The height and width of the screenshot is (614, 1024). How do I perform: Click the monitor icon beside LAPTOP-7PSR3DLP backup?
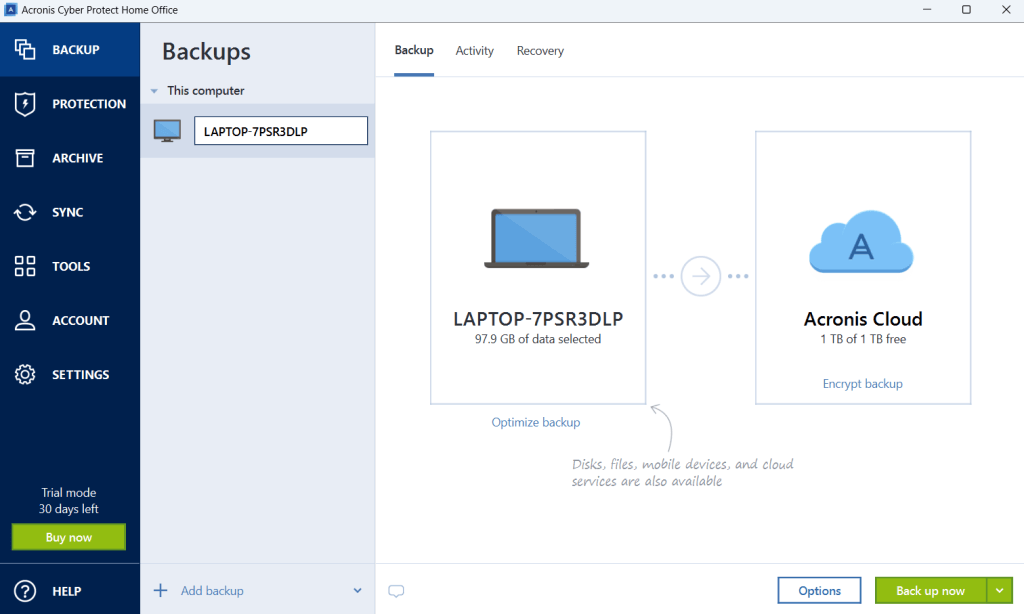167,131
